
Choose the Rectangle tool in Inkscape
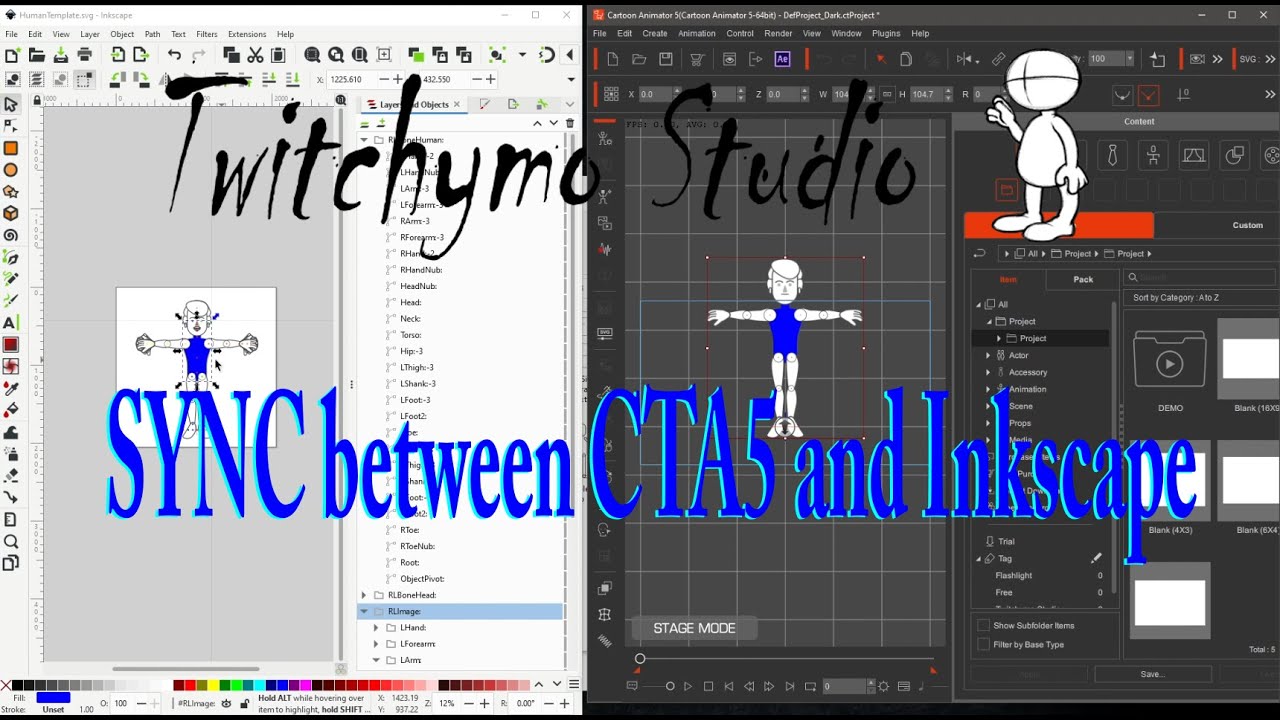pyautogui.click(x=11, y=148)
